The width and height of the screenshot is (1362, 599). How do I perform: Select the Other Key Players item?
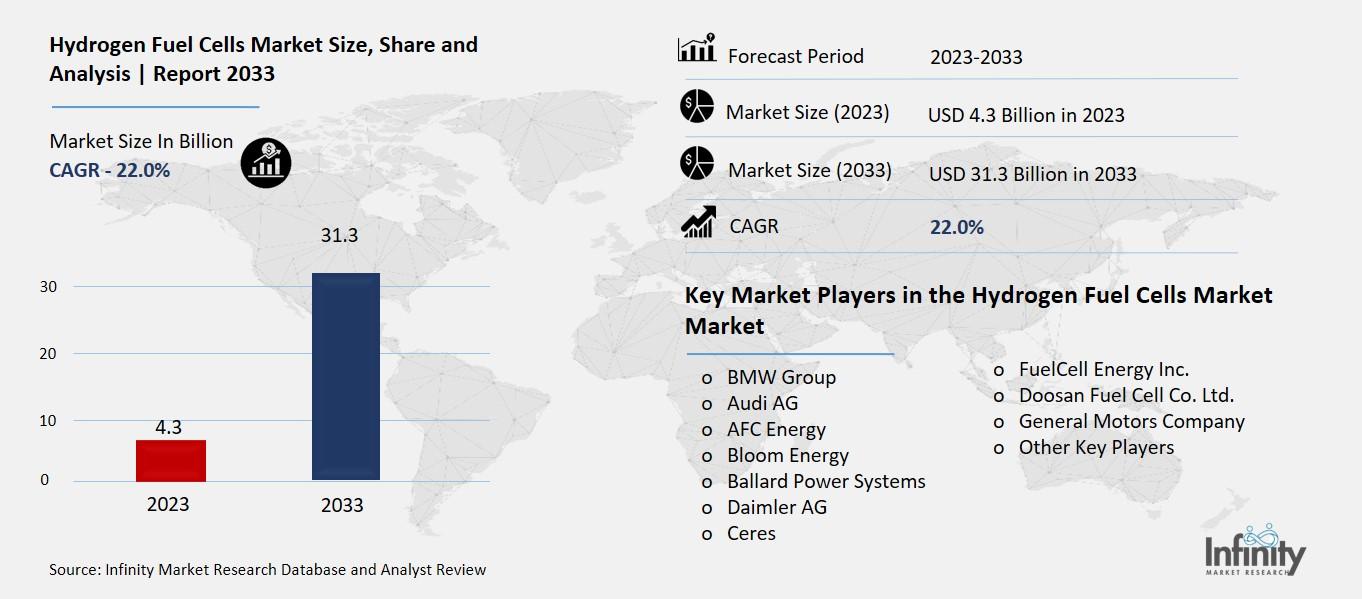(1096, 448)
